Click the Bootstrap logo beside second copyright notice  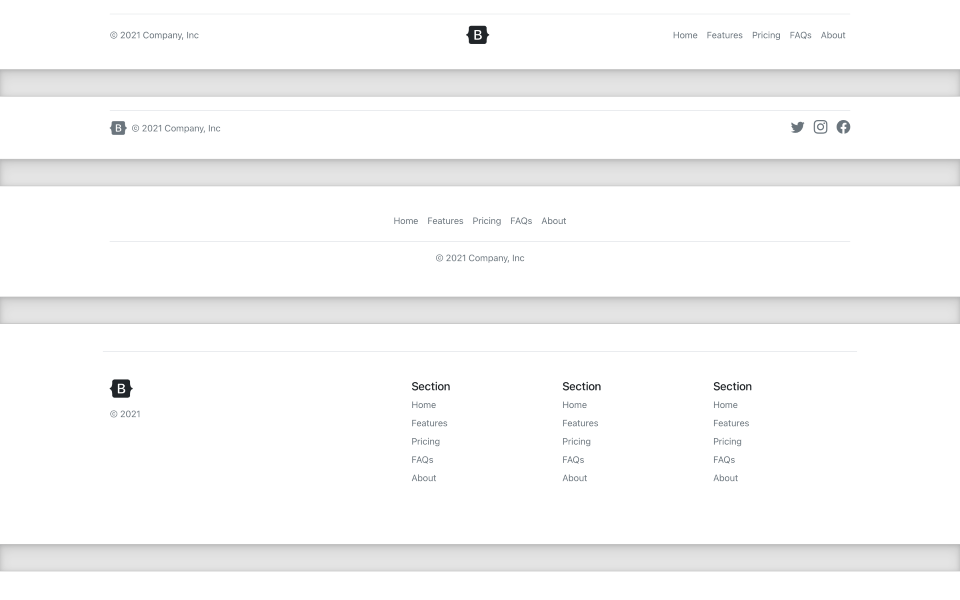pyautogui.click(x=118, y=128)
